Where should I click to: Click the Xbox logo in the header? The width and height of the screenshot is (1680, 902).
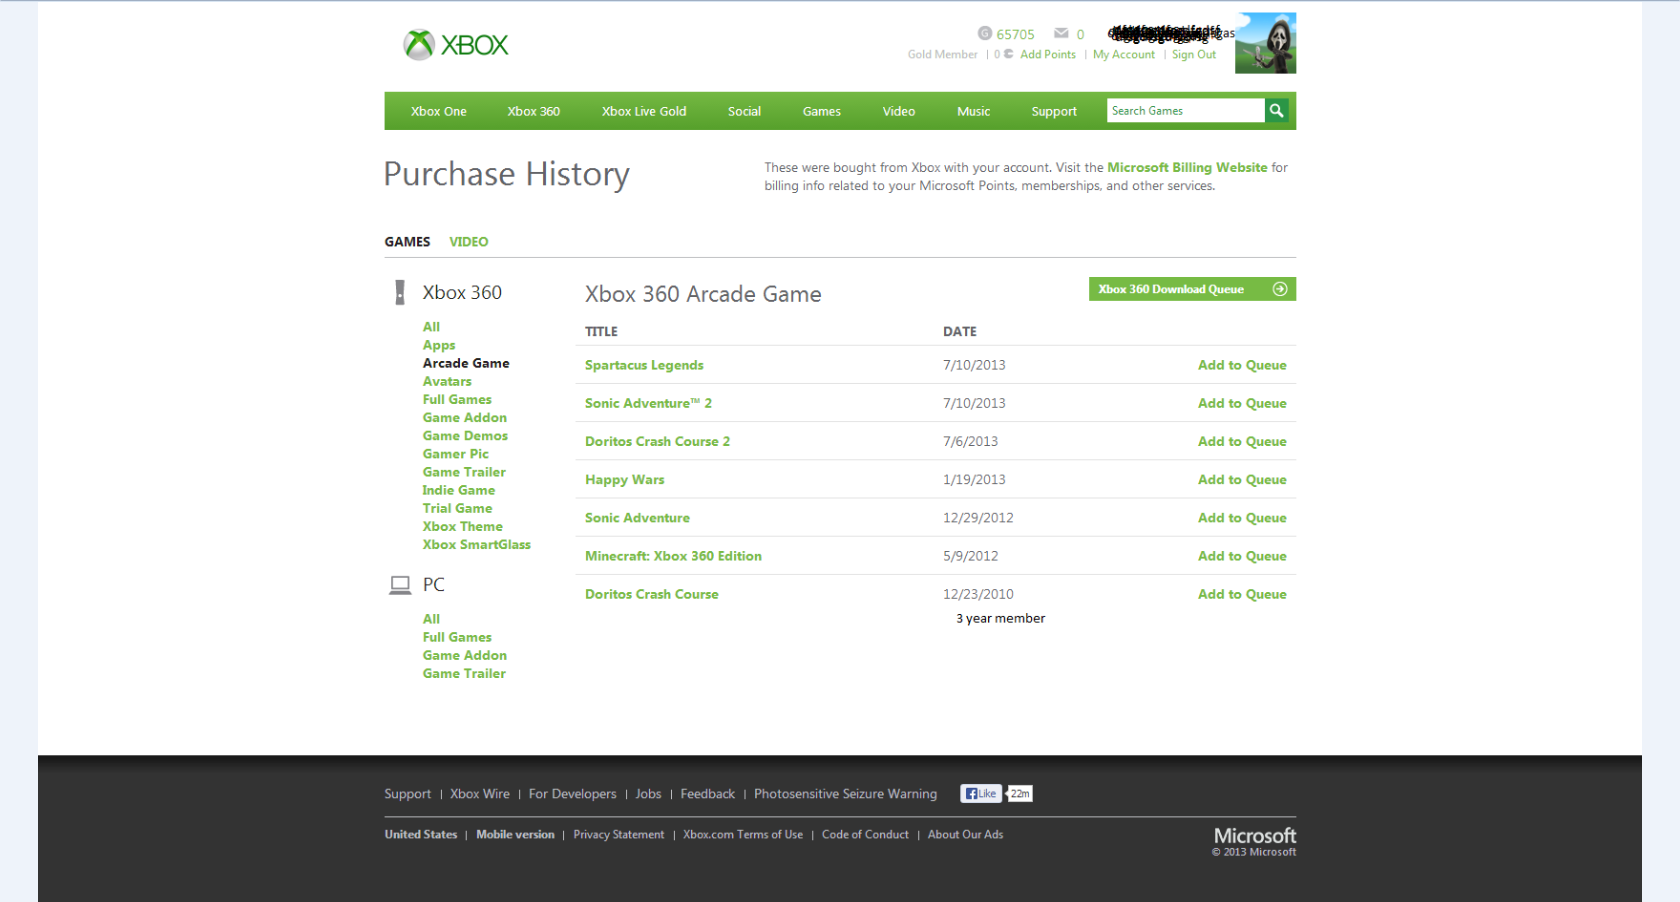click(456, 44)
